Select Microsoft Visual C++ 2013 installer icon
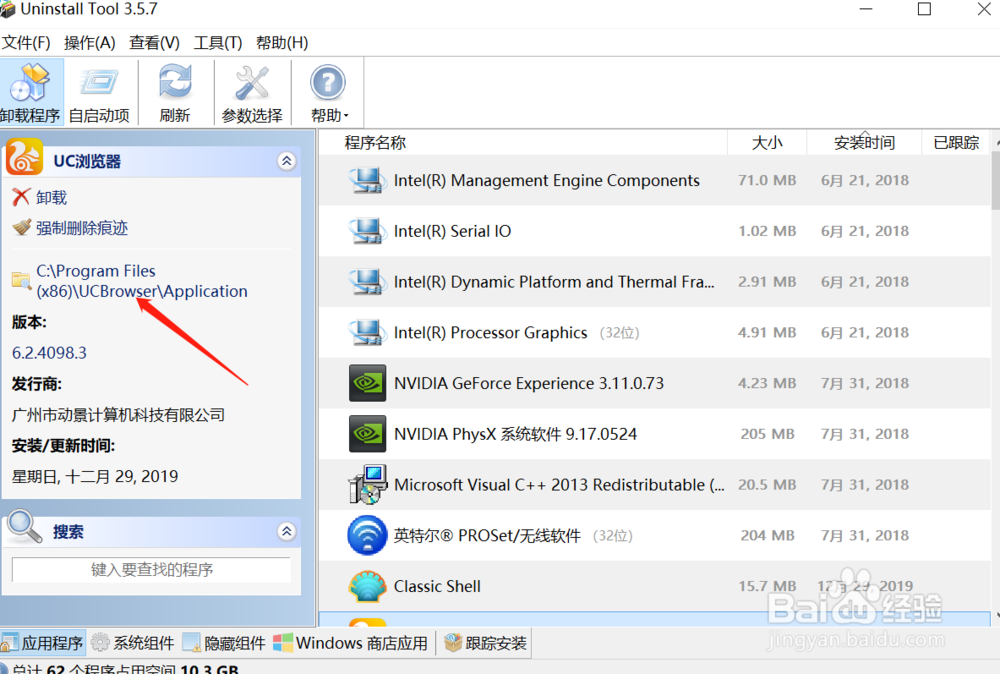 pyautogui.click(x=367, y=484)
